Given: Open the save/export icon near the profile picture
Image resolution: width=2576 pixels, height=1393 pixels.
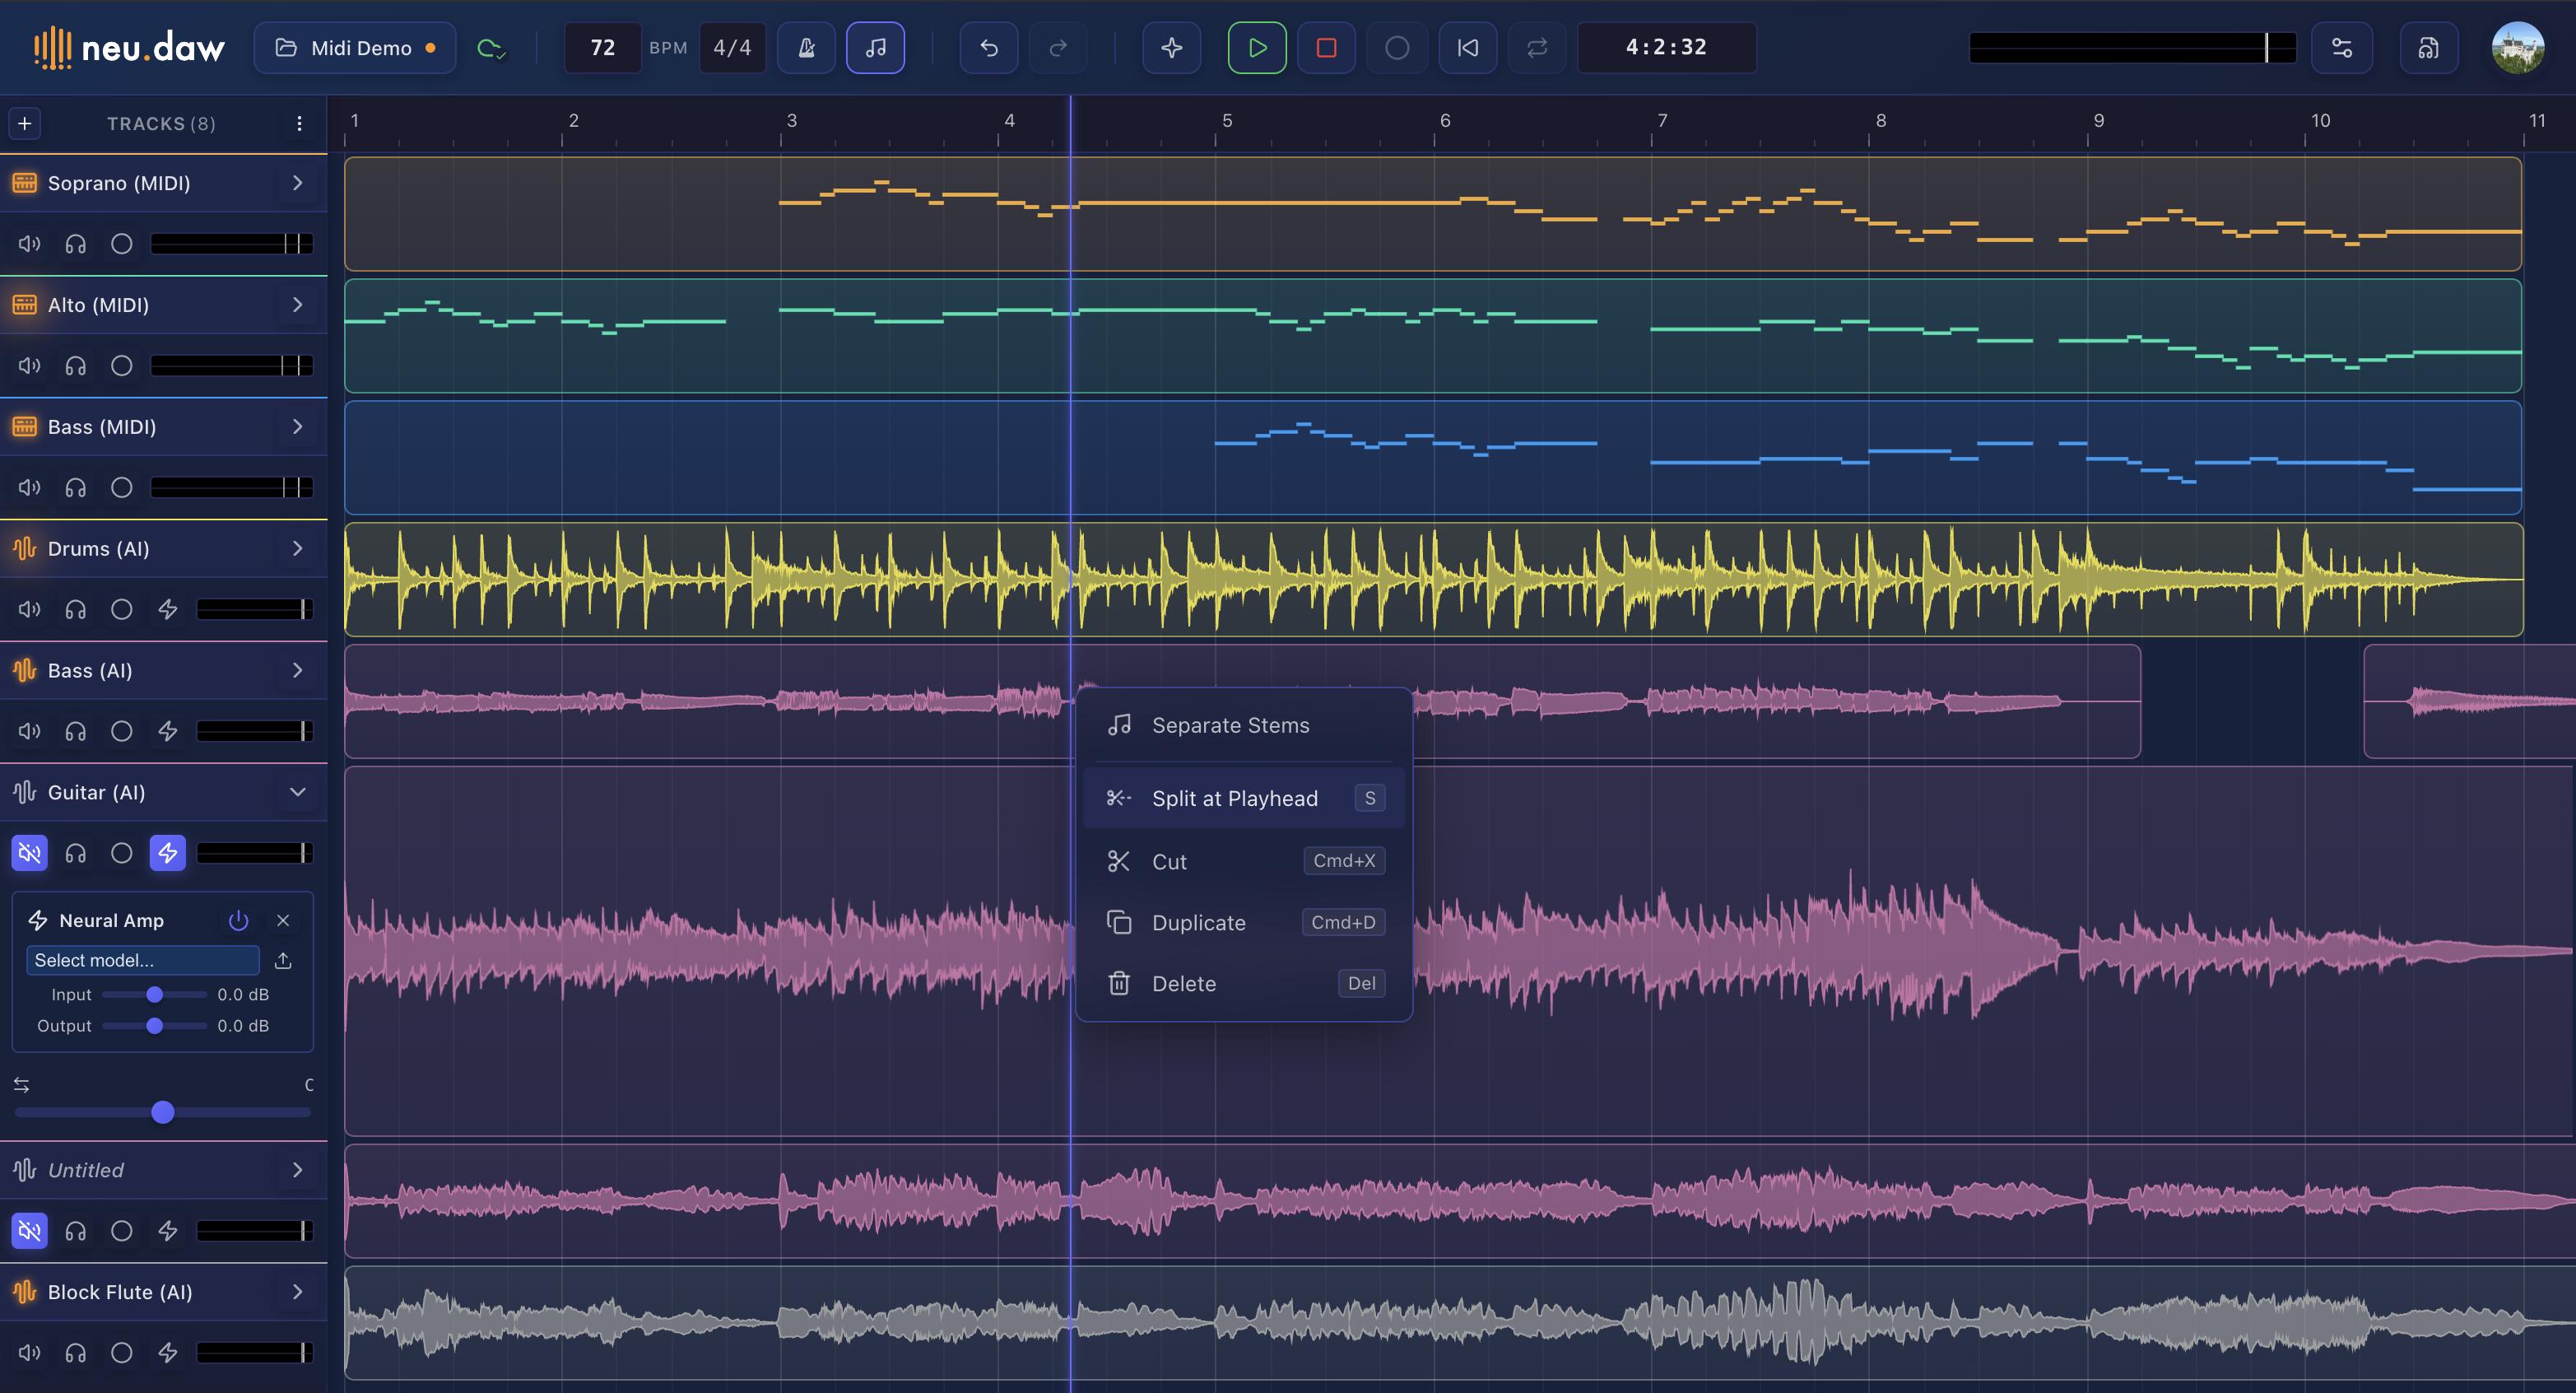Looking at the screenshot, I should (2428, 47).
